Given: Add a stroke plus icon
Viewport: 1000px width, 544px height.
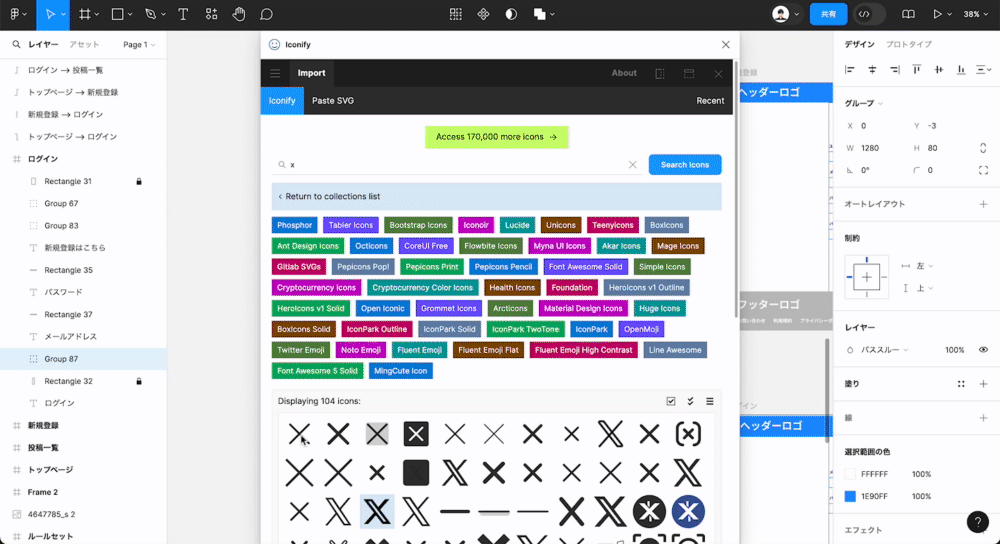Looking at the screenshot, I should [983, 418].
